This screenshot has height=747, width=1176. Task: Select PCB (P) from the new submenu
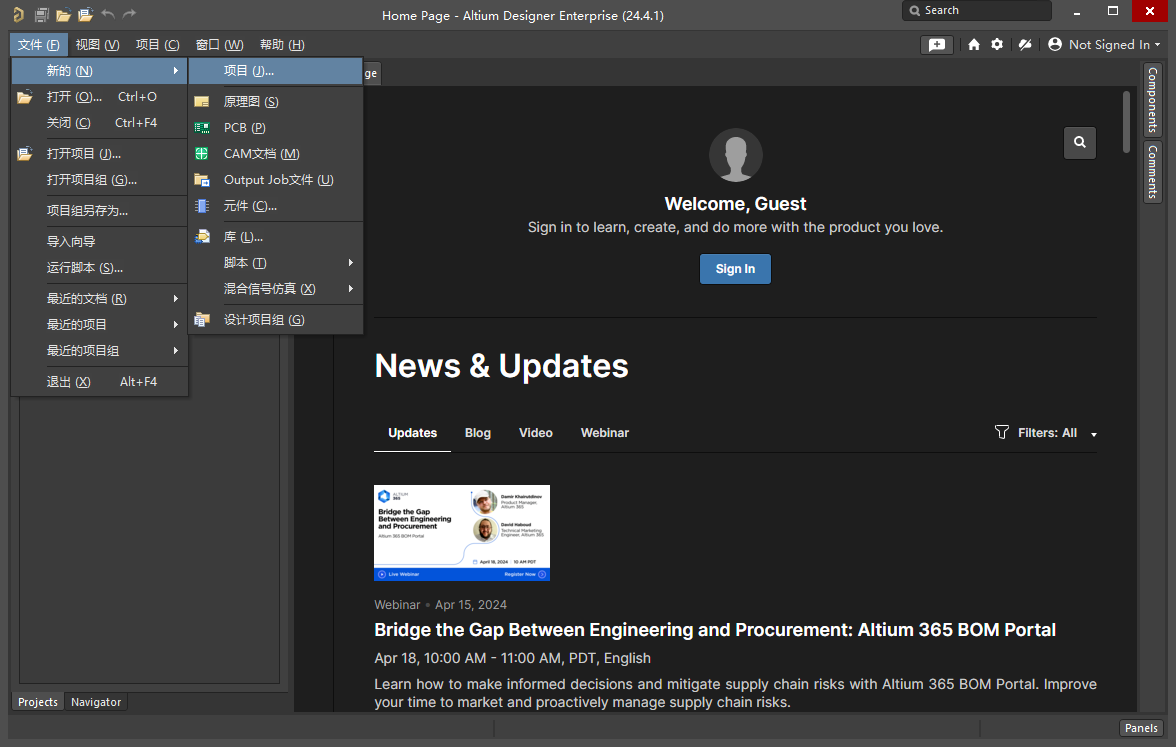pos(244,128)
